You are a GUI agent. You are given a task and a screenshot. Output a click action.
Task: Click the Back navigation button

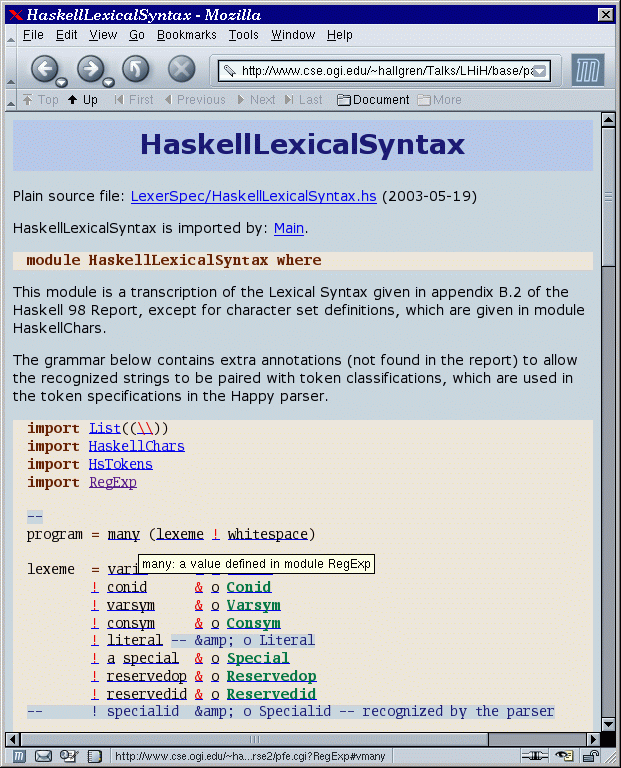tap(44, 68)
